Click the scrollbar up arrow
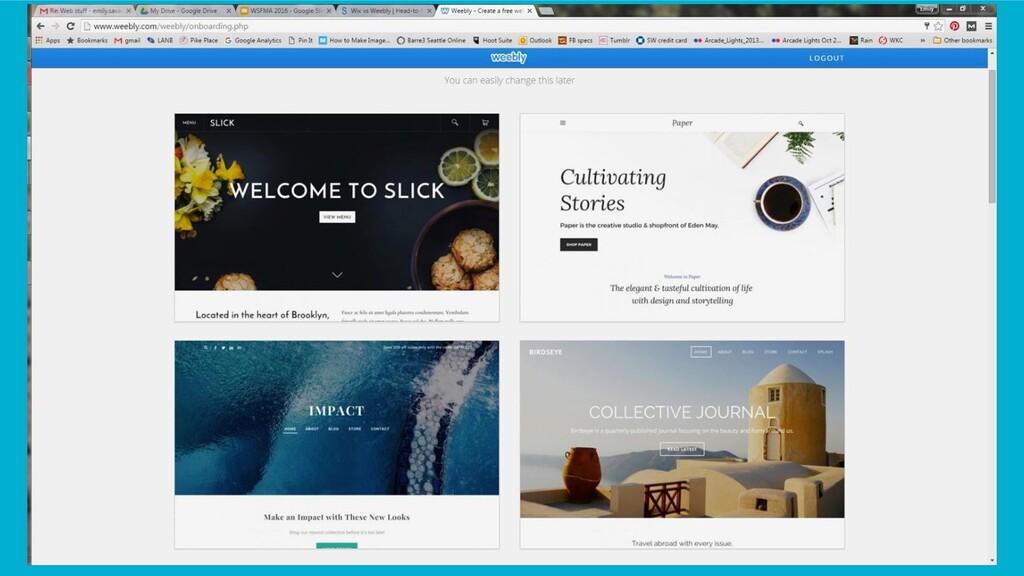1024x576 pixels. 992,53
